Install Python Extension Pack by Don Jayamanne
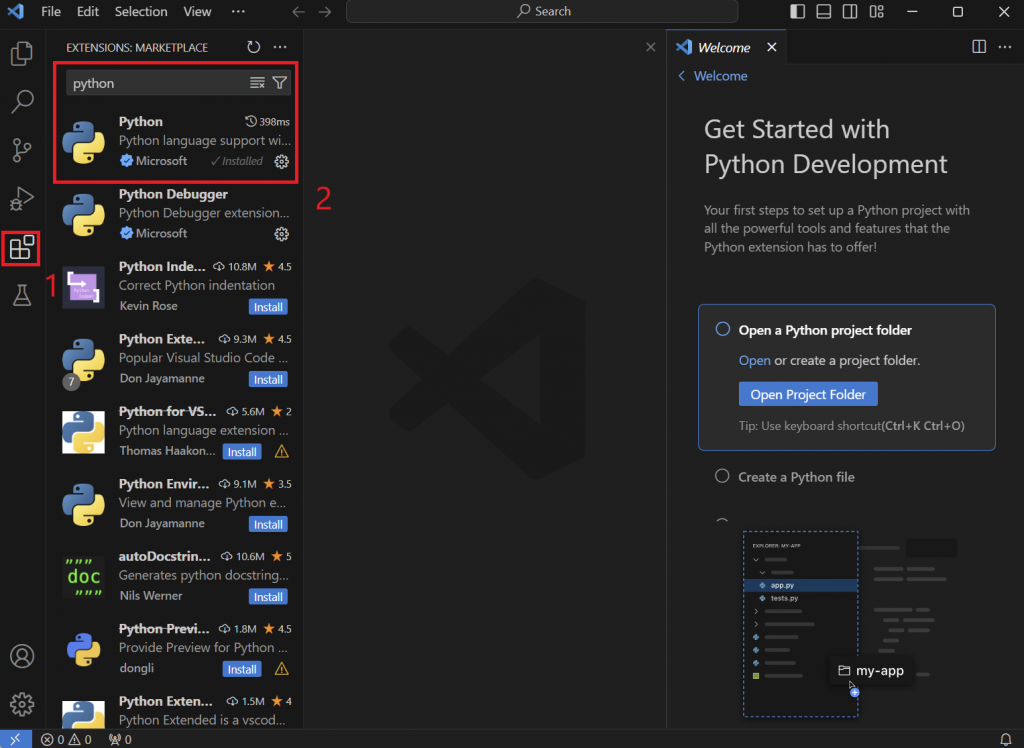 click(x=268, y=380)
